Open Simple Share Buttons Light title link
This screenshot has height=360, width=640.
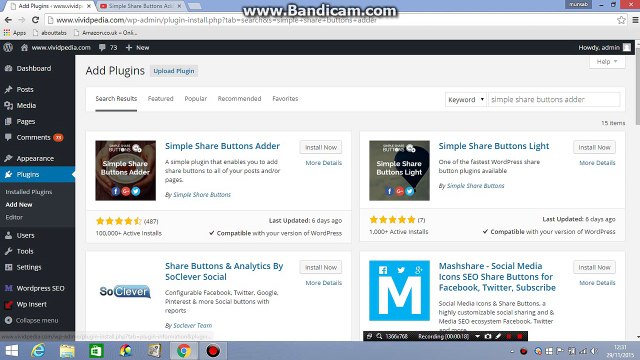click(x=494, y=146)
